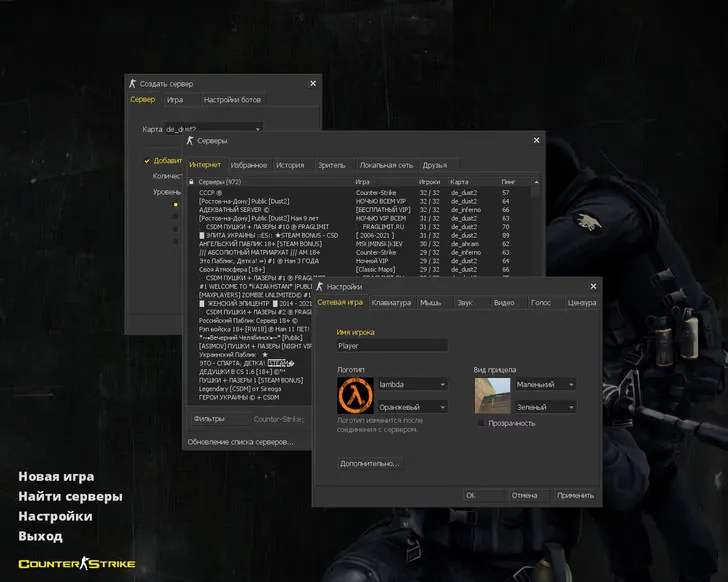Click the Серверы window title icon
This screenshot has height=582, width=728.
coord(192,141)
